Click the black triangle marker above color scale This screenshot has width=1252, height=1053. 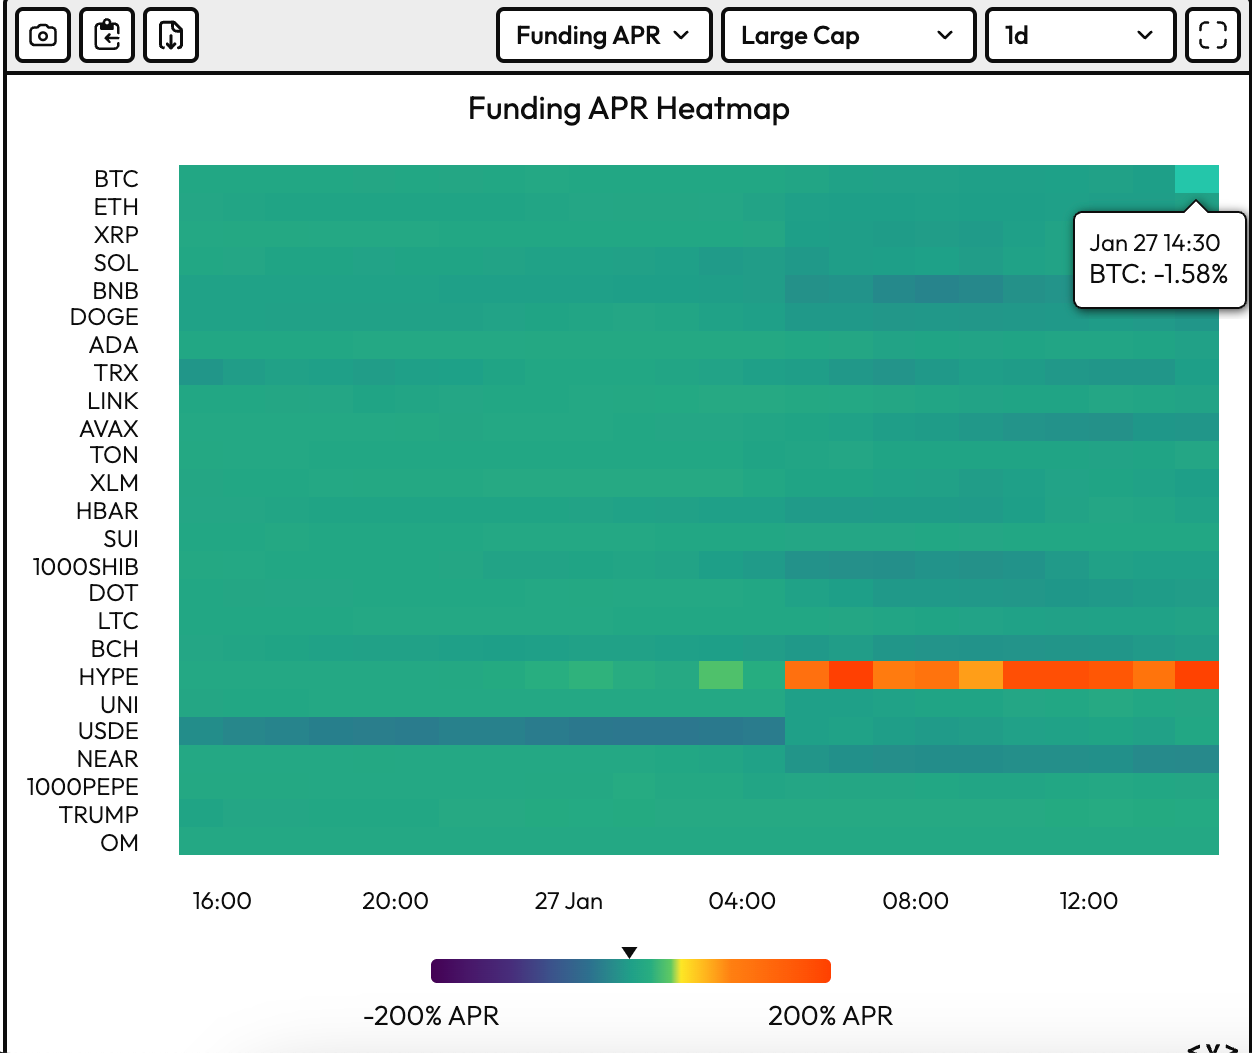coord(629,952)
